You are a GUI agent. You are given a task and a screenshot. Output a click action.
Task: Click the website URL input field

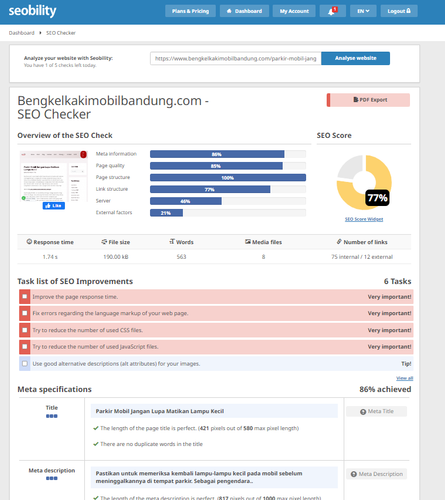click(x=236, y=58)
